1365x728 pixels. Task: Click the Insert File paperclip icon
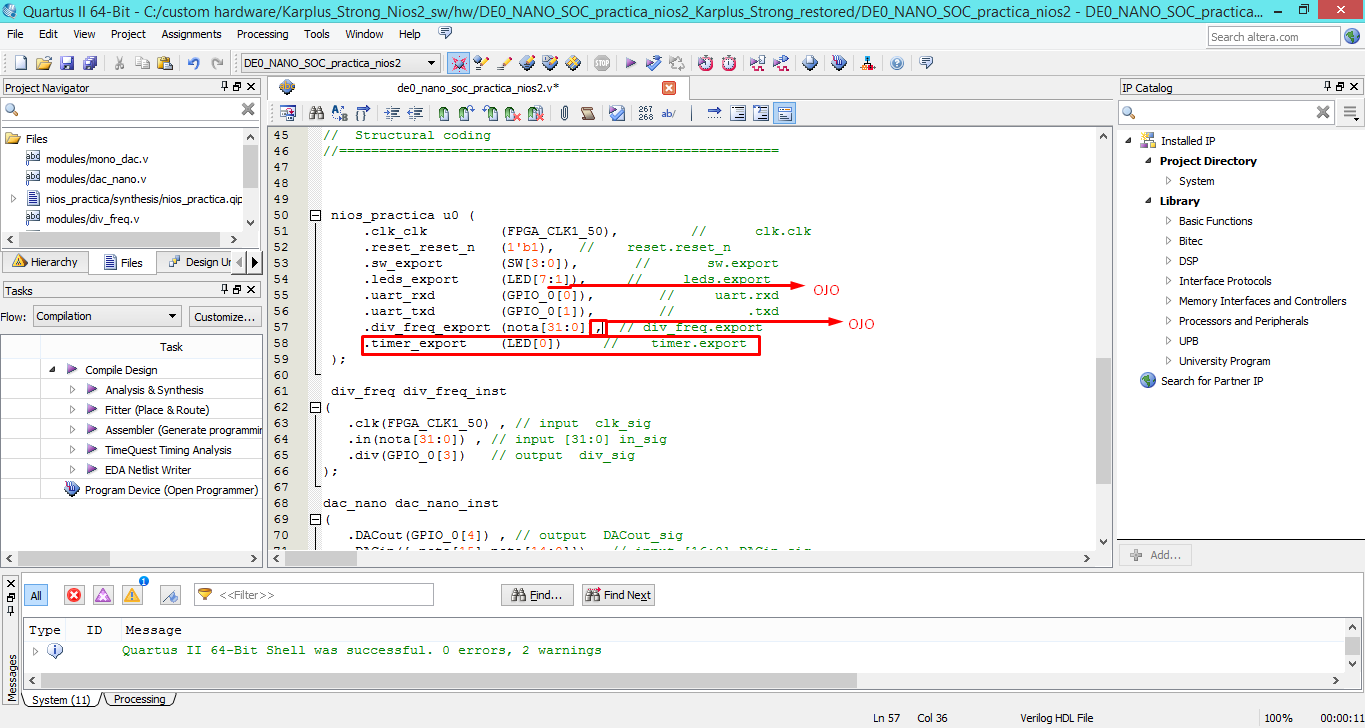(x=564, y=113)
